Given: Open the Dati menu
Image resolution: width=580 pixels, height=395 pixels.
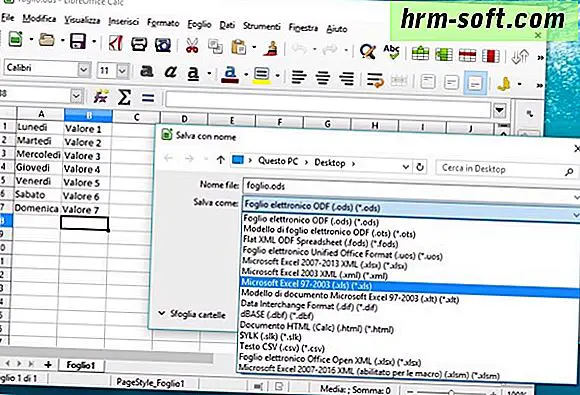Looking at the screenshot, I should (227, 25).
